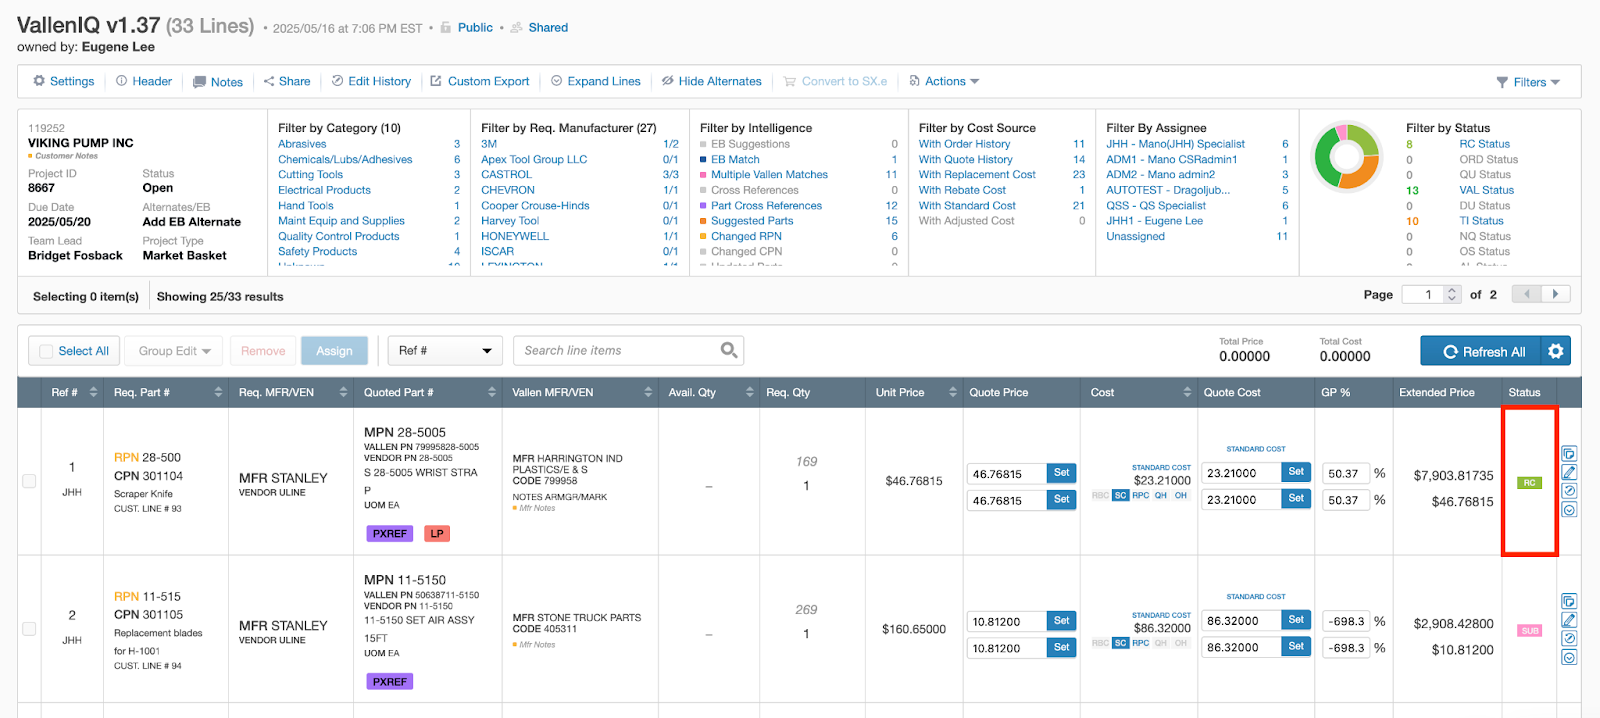Open the Ref # sort dropdown
The width and height of the screenshot is (1600, 718).
(x=445, y=351)
